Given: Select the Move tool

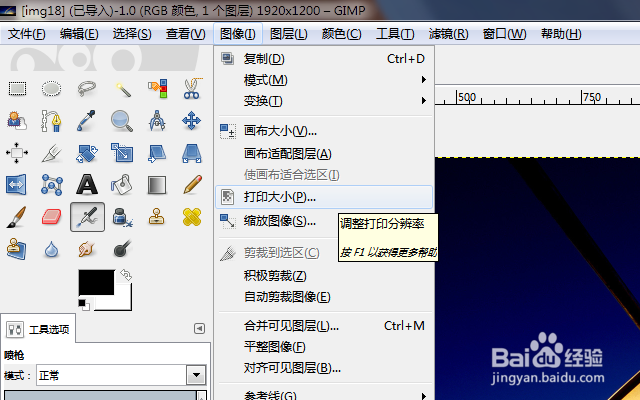Looking at the screenshot, I should pyautogui.click(x=191, y=121).
